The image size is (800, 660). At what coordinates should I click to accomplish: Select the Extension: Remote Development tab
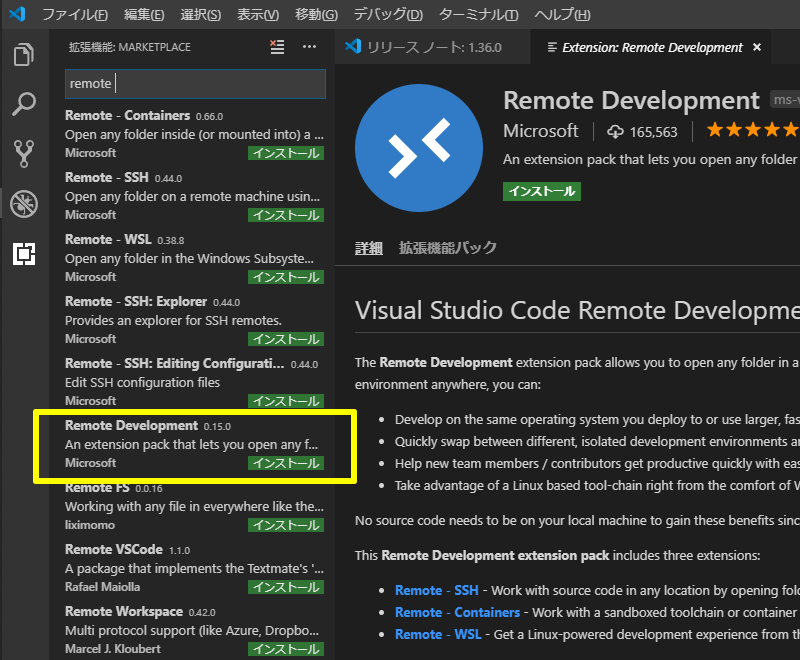click(x=651, y=47)
